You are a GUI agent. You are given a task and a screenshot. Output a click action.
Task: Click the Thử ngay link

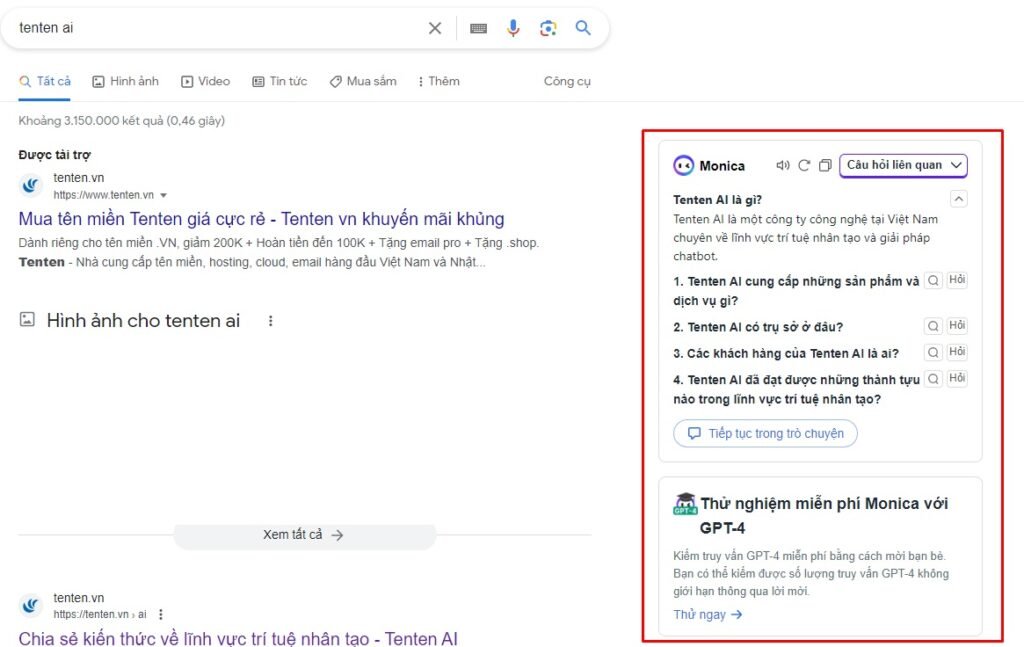coord(707,614)
